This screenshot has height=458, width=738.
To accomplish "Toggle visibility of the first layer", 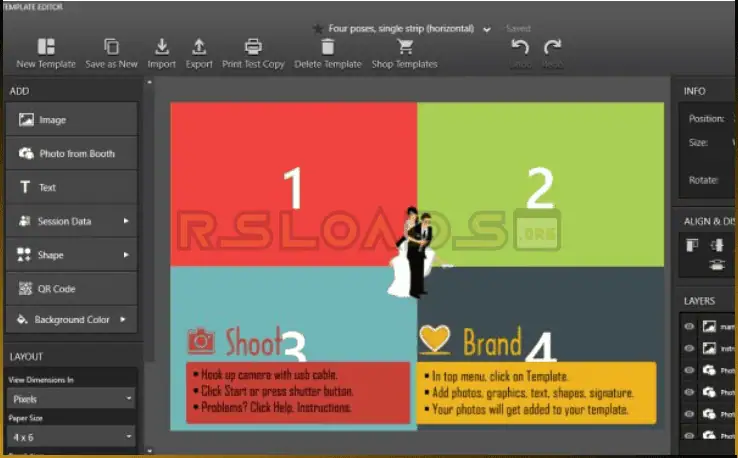I will 688,326.
